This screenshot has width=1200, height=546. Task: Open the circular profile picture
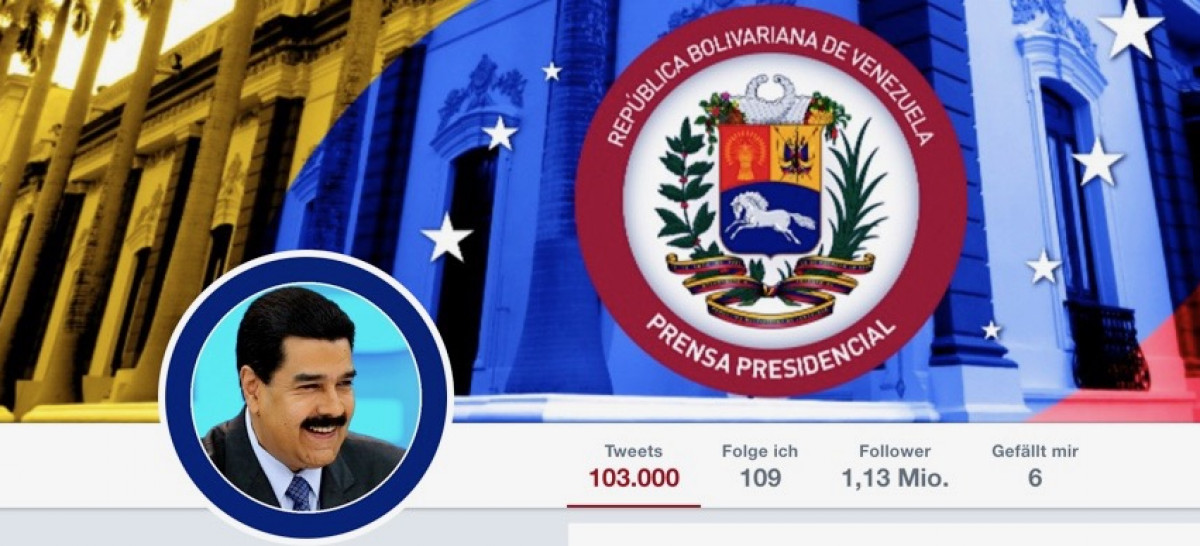pyautogui.click(x=305, y=396)
